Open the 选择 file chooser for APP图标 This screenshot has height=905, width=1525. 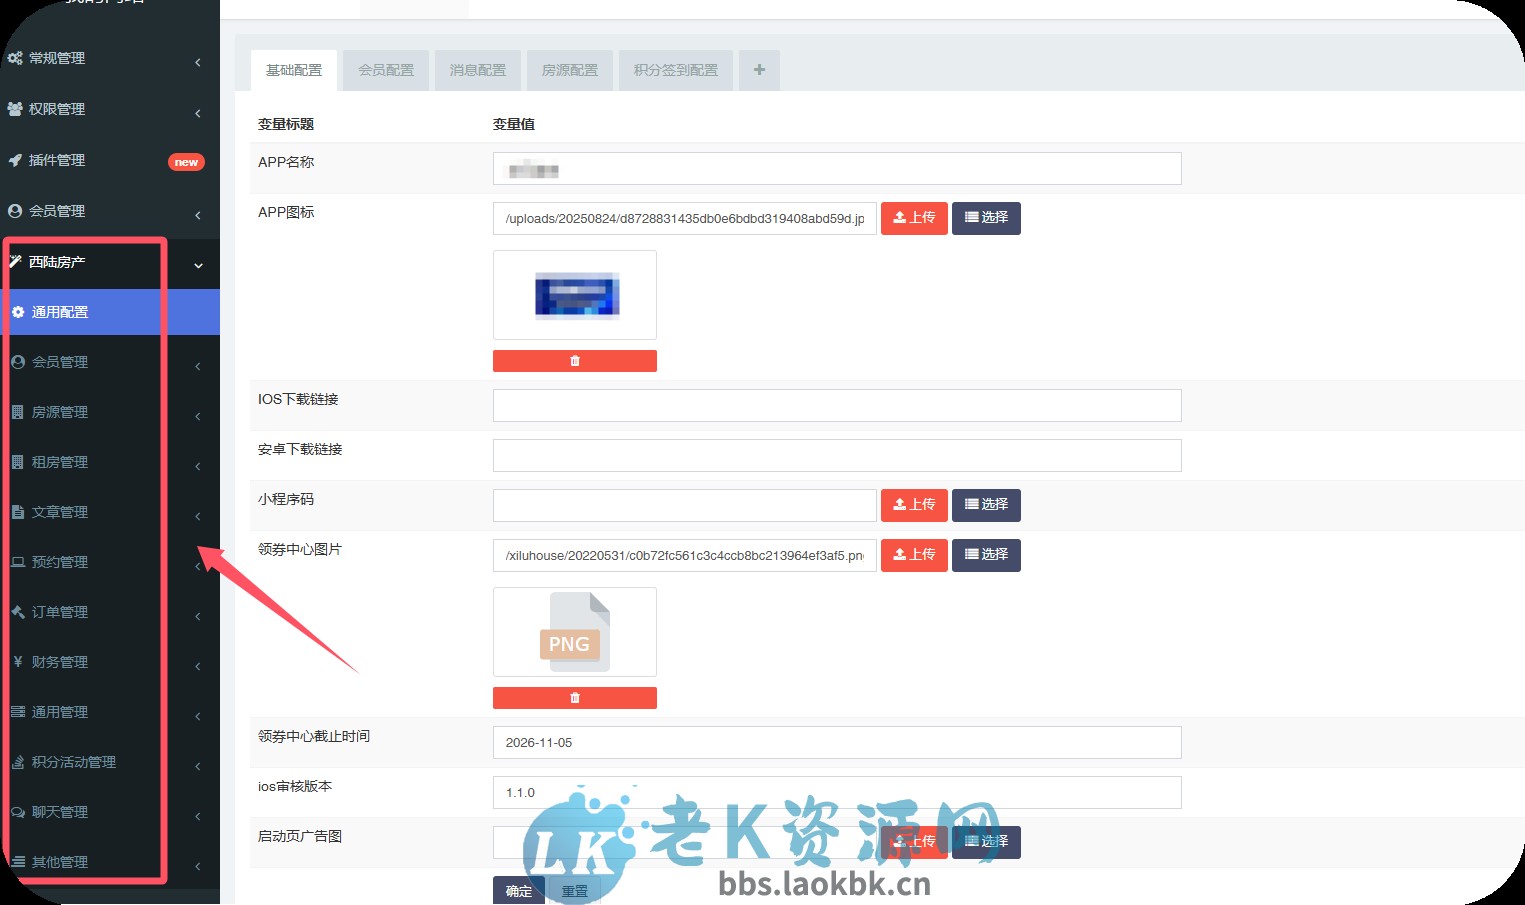pyautogui.click(x=985, y=218)
